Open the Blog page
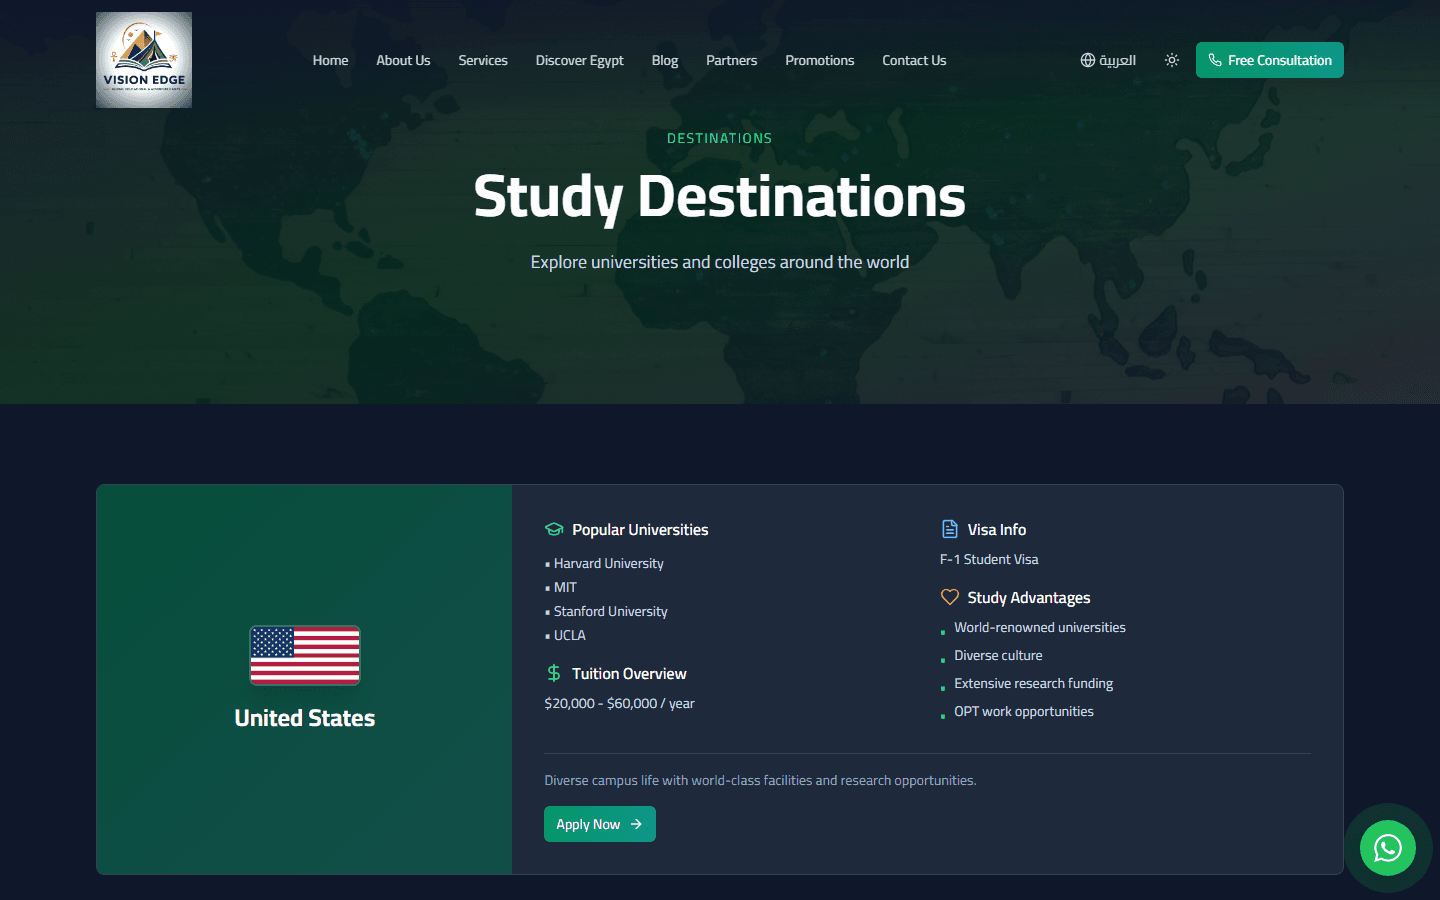This screenshot has height=900, width=1440. click(665, 60)
